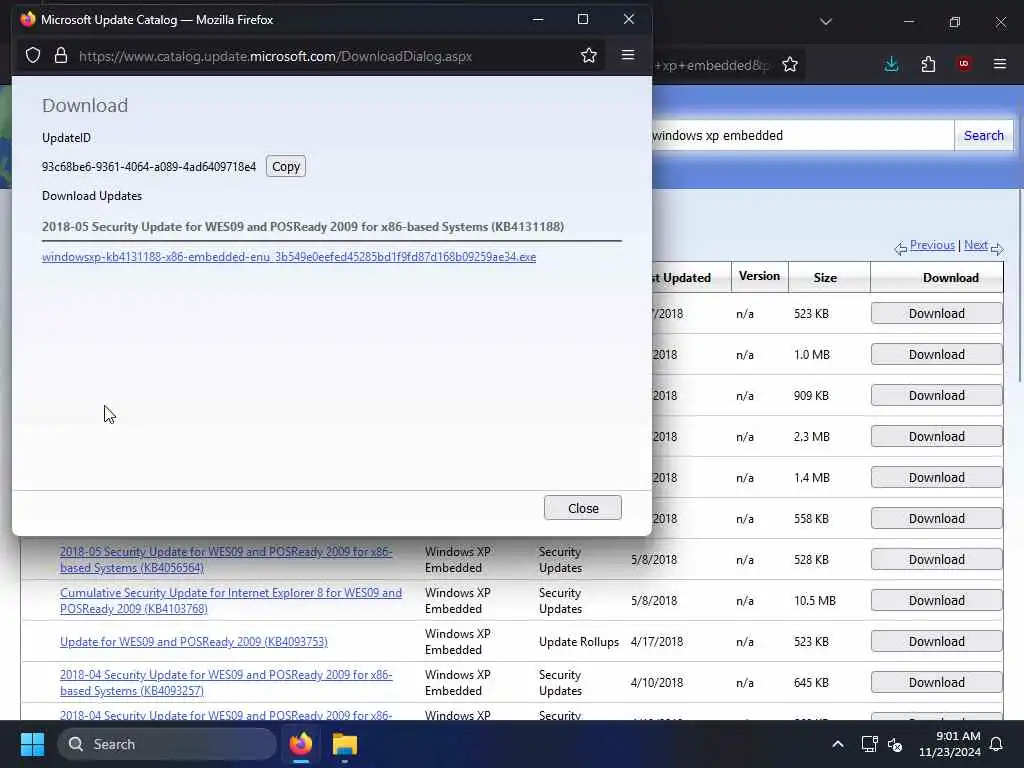Screen dimensions: 1024x768
Task: Close the Download dialog with Close button
Action: point(583,508)
